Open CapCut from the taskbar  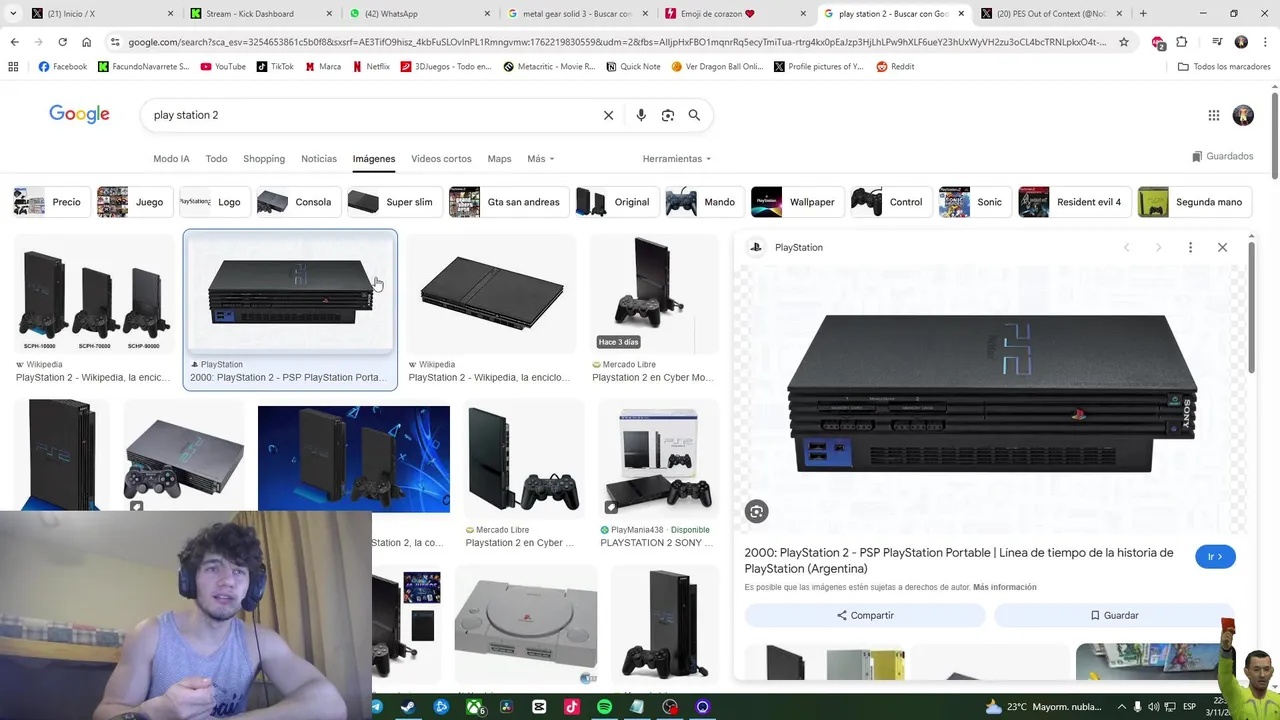(539, 707)
